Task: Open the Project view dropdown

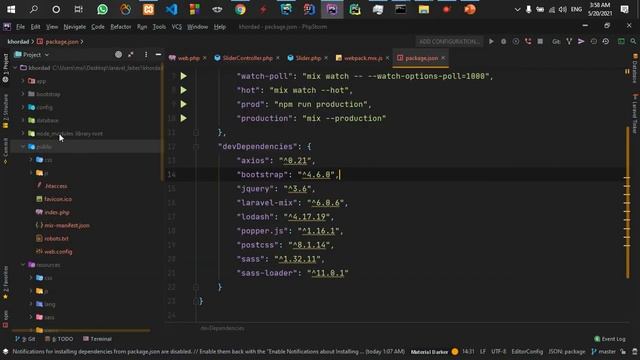Action: click(32, 54)
